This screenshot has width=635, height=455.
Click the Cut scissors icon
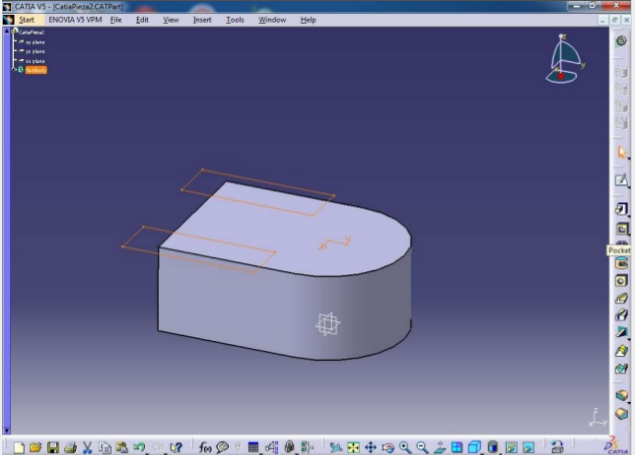pyautogui.click(x=87, y=447)
